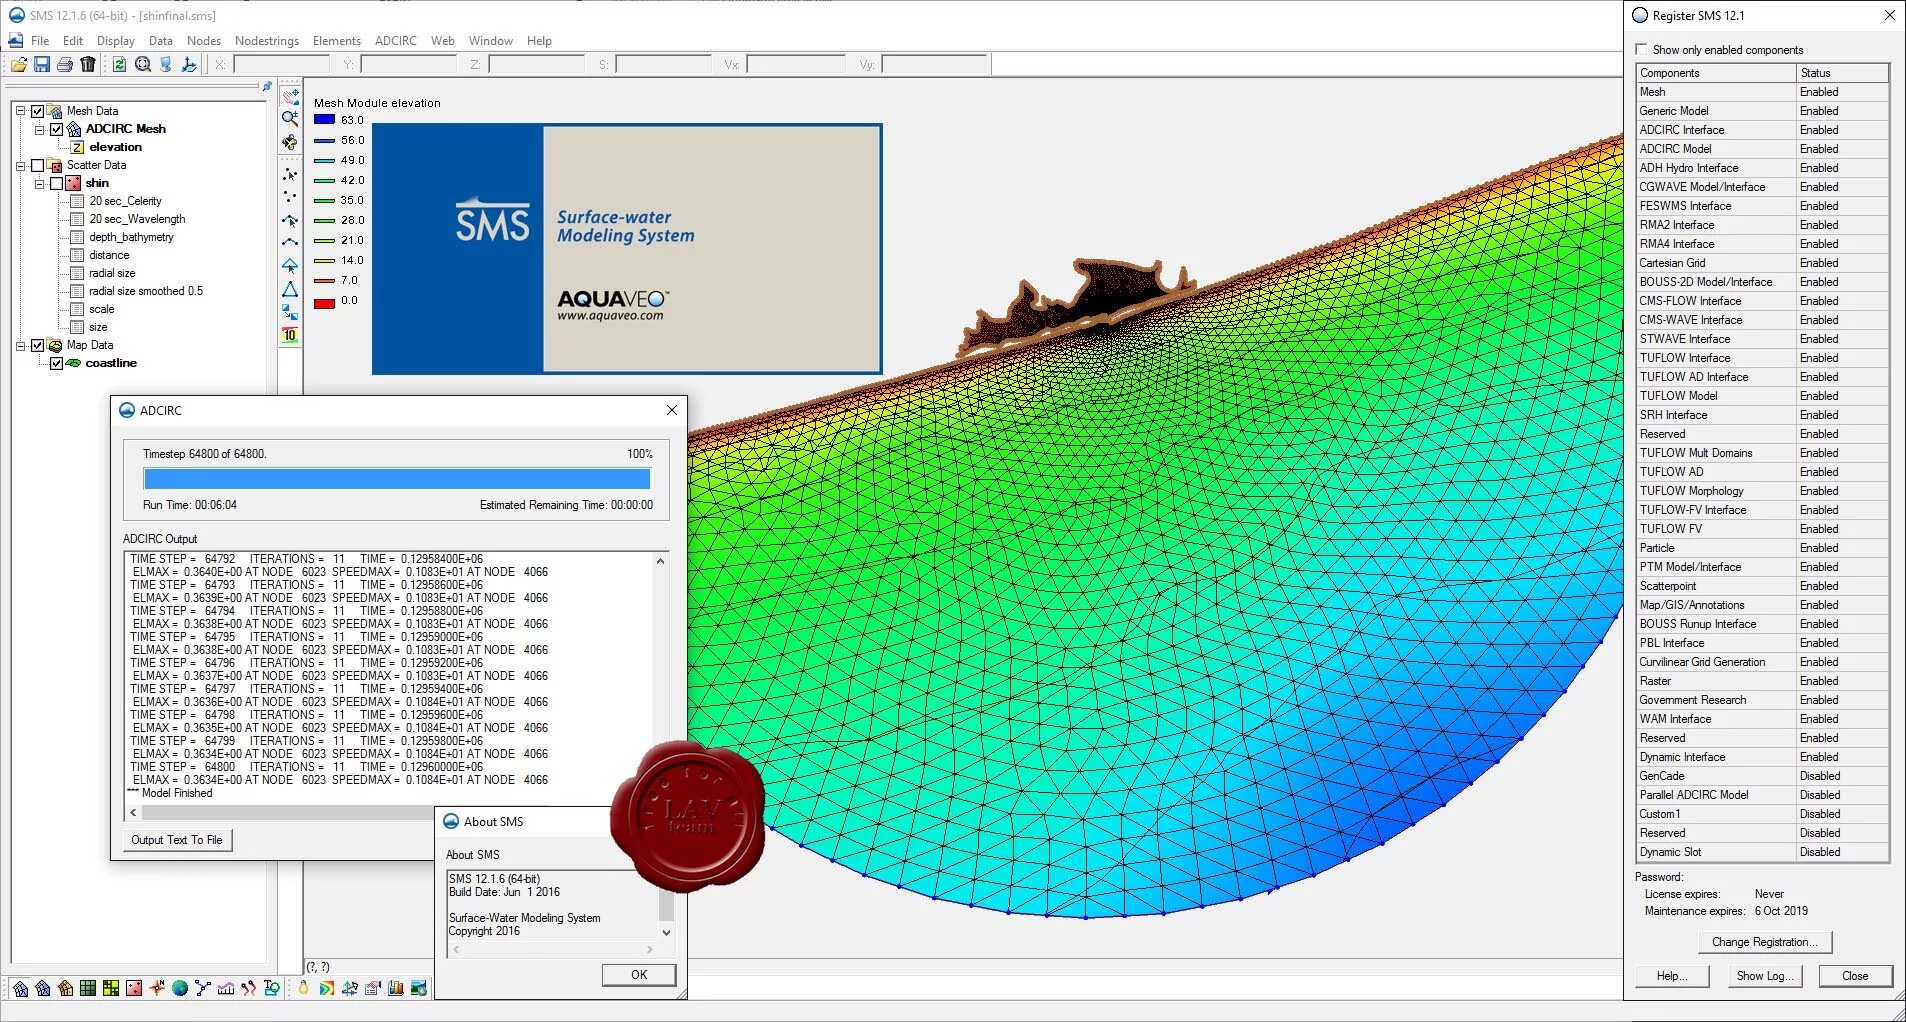
Task: Open the Display menu
Action: tap(116, 41)
